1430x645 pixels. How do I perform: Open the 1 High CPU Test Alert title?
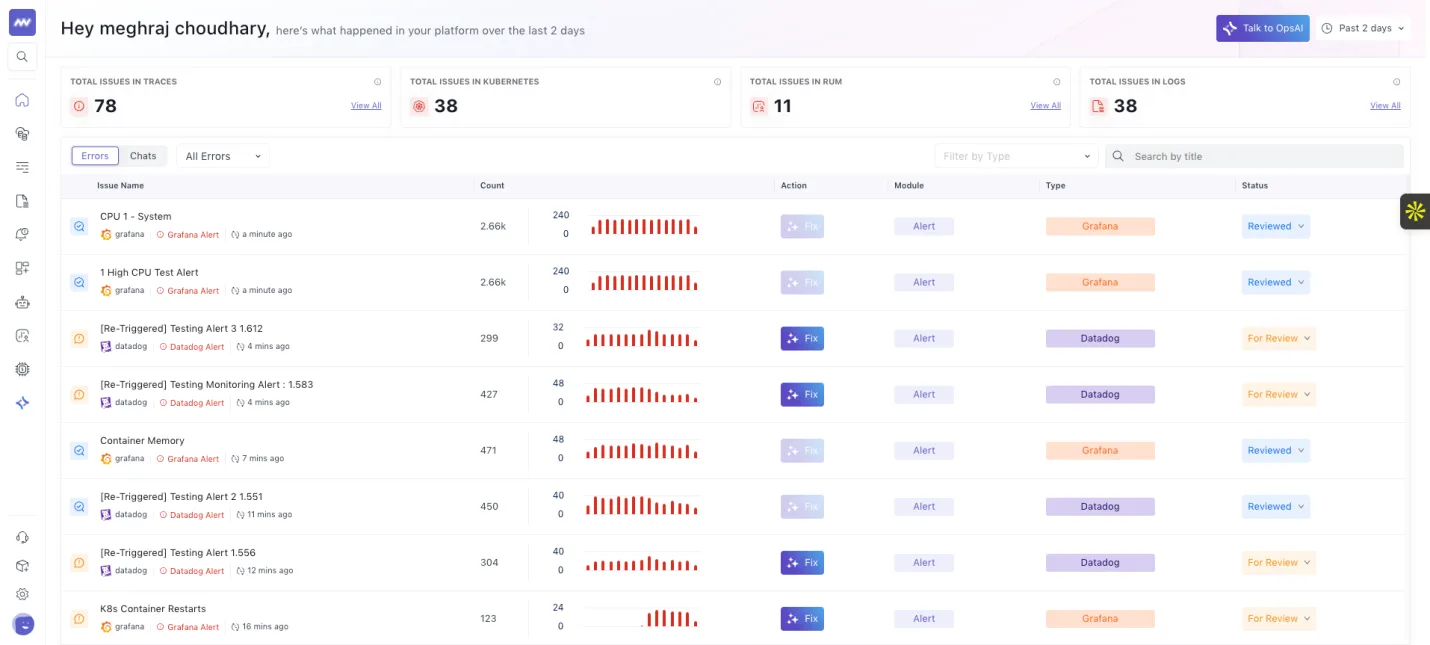tap(149, 273)
